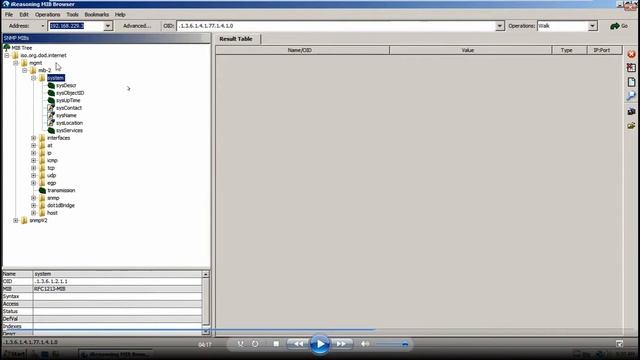Select the sysServices leaf node
The width and height of the screenshot is (640, 360).
pyautogui.click(x=69, y=131)
